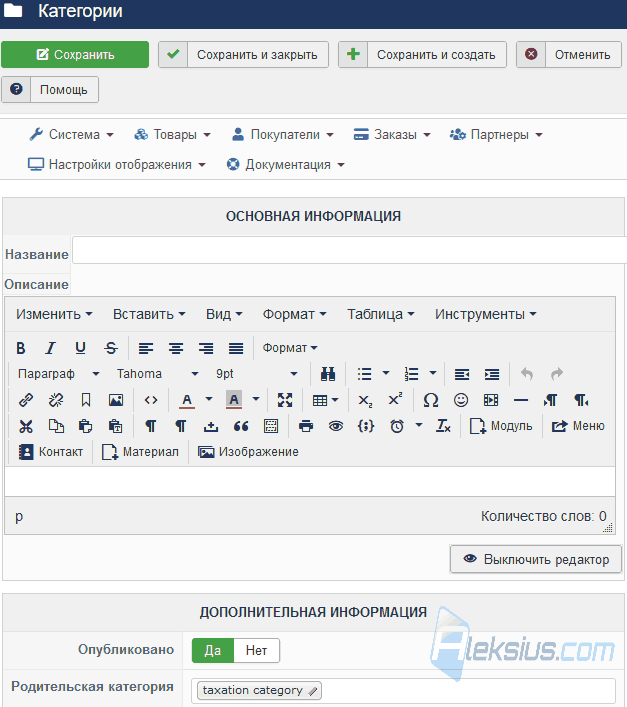The height and width of the screenshot is (707, 627).
Task: Open Настройки отображения menu
Action: tap(117, 165)
